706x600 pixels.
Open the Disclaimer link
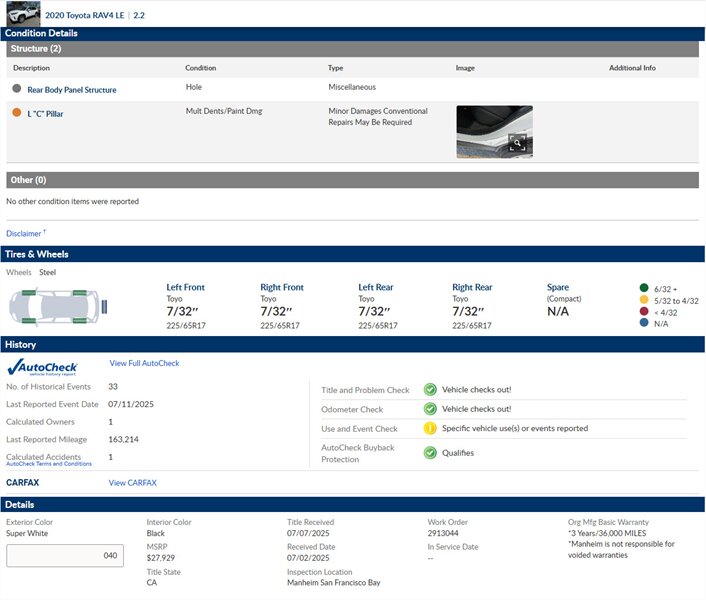point(24,234)
